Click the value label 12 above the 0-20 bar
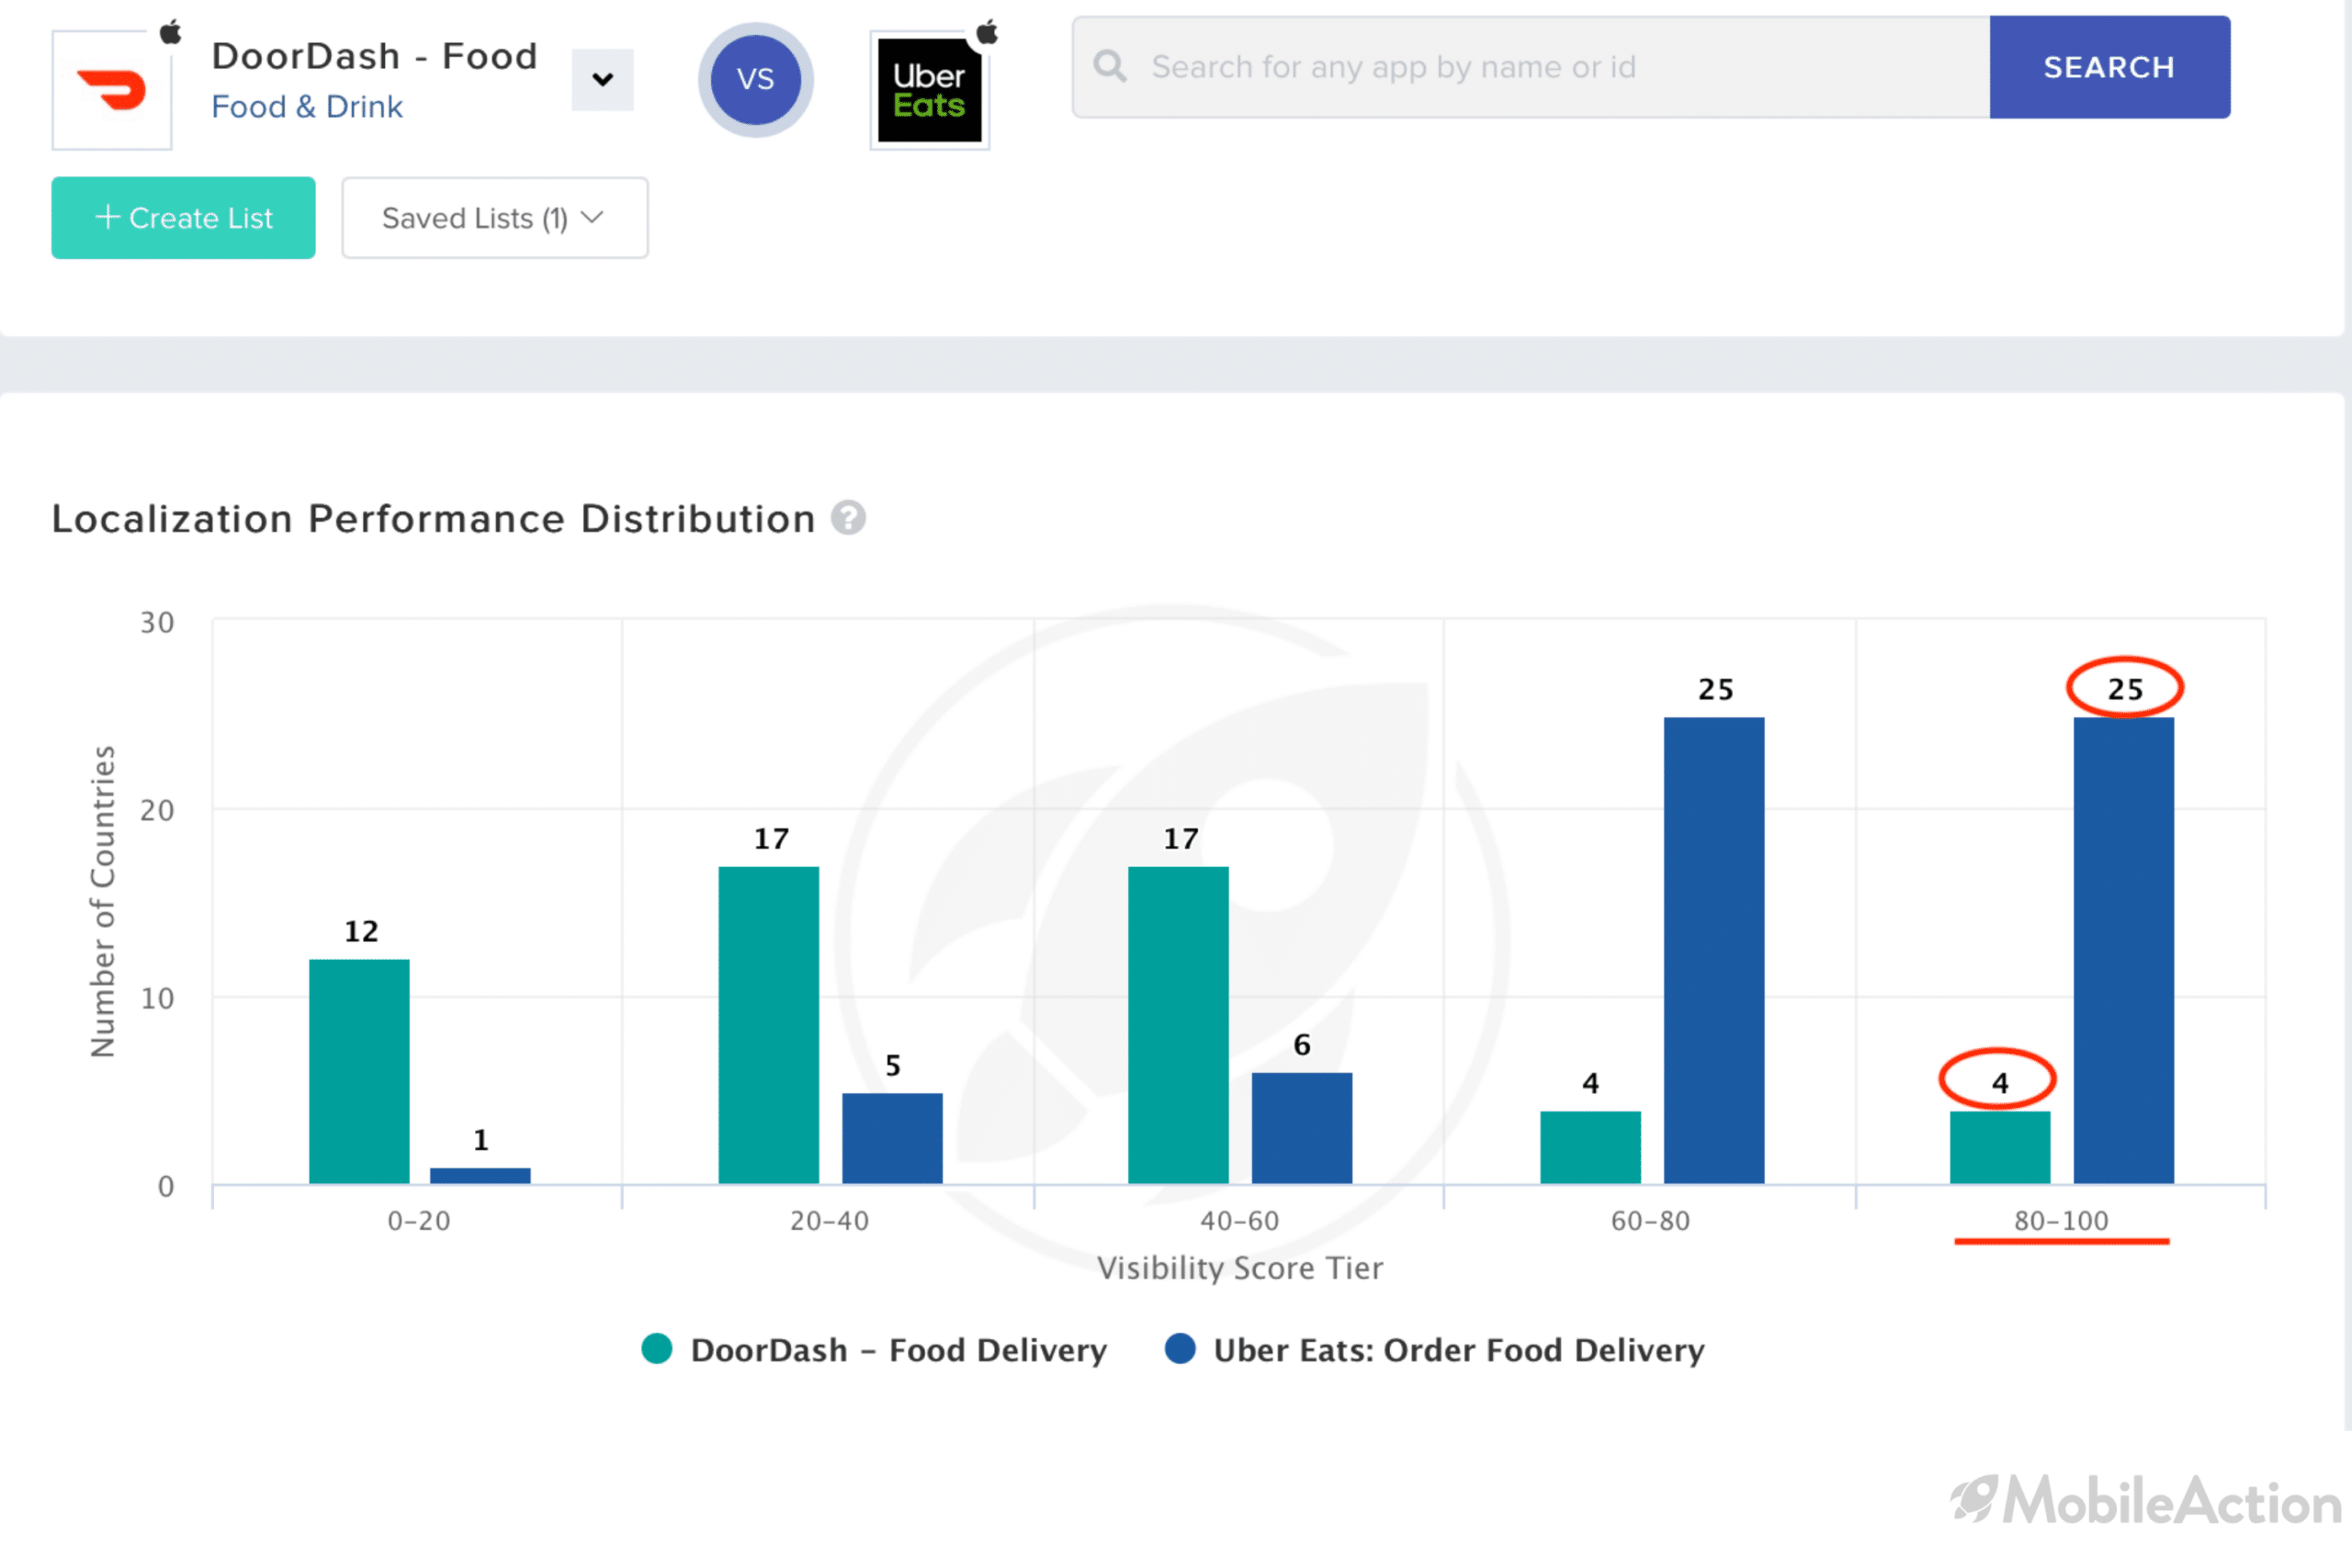This screenshot has height=1568, width=2352. [361, 931]
